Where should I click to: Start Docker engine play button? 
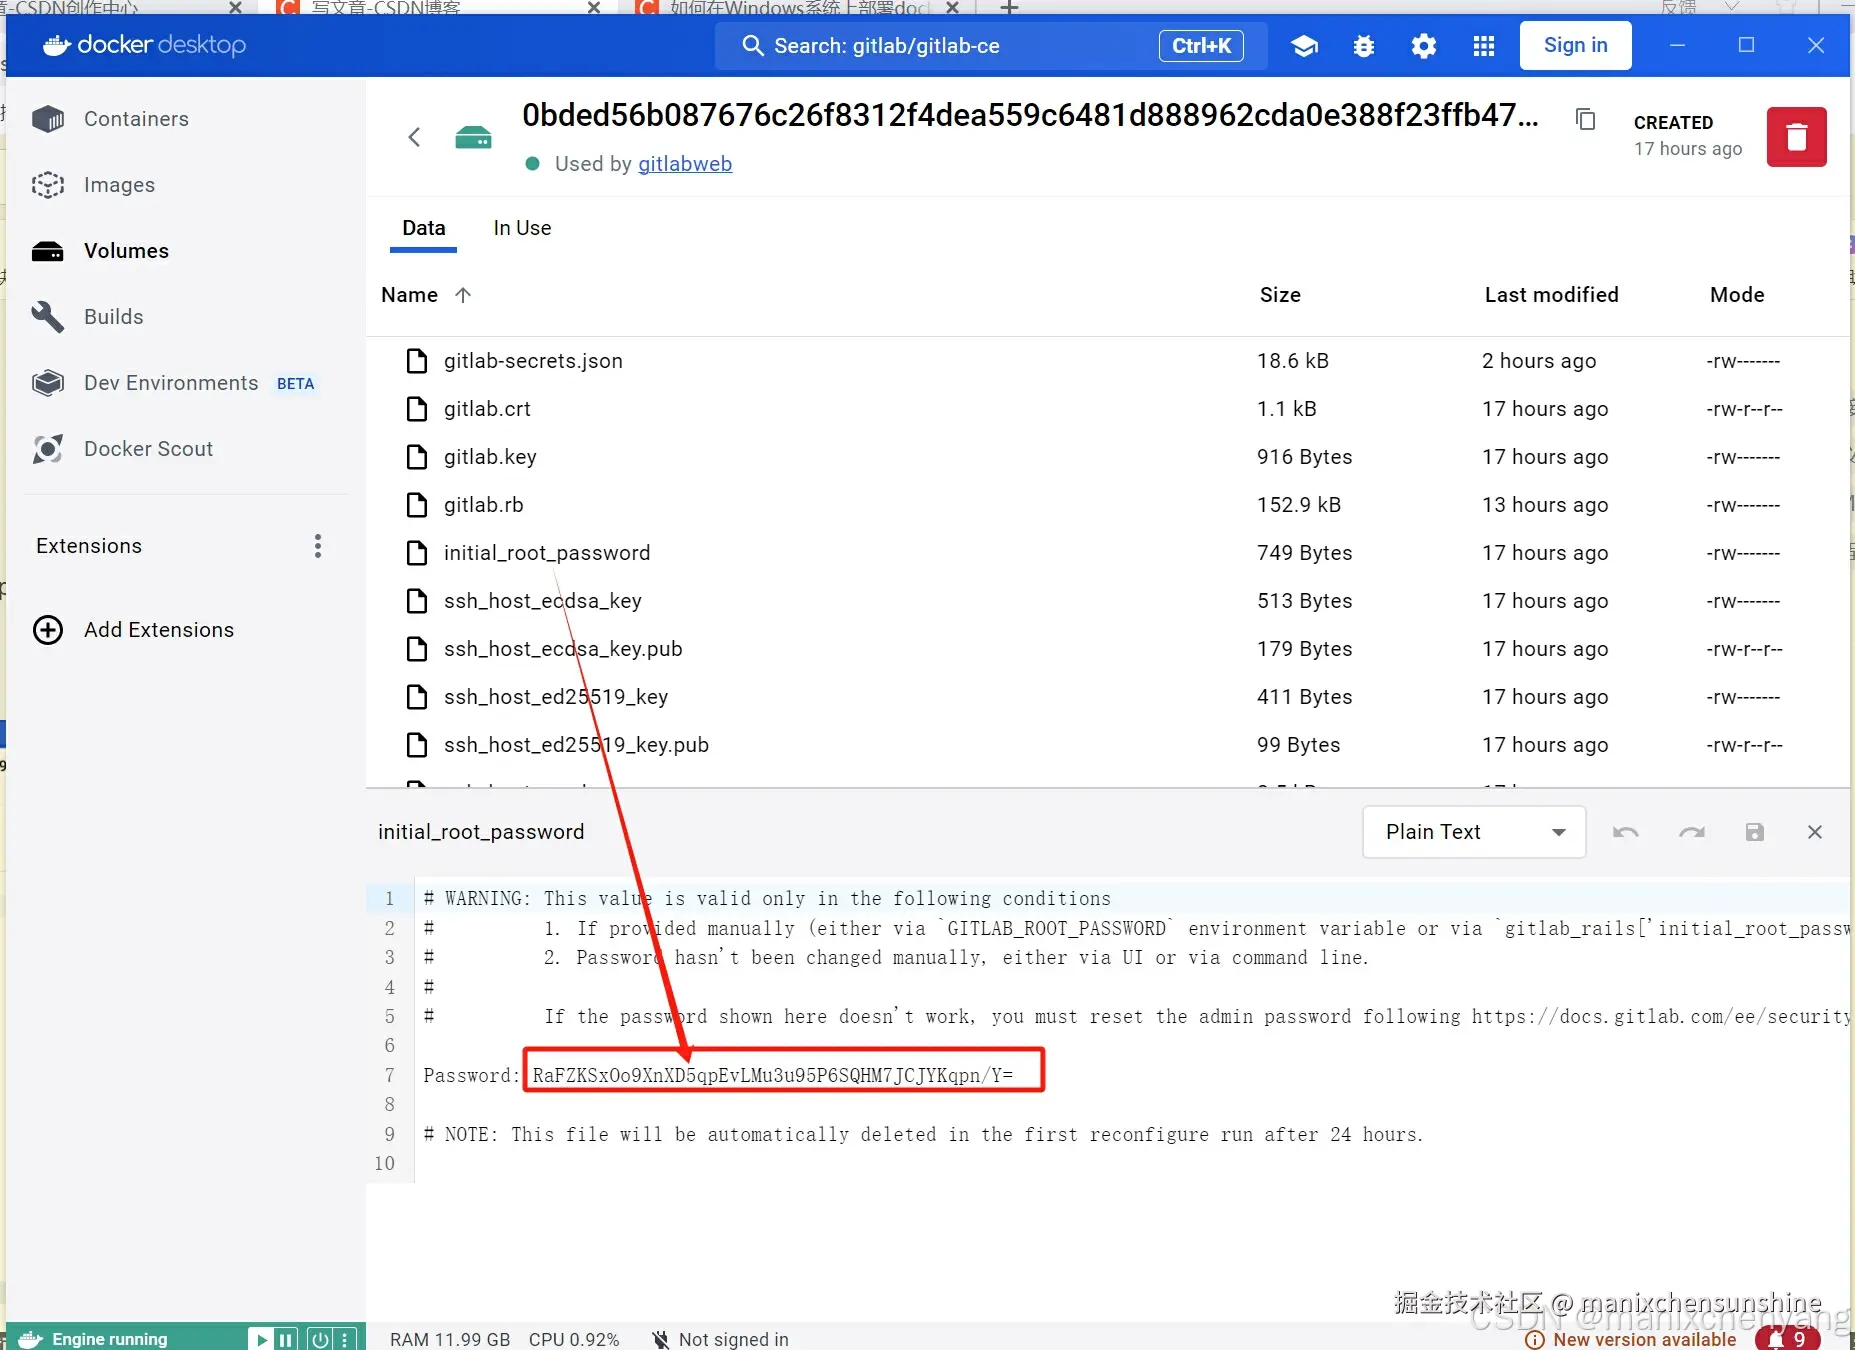pyautogui.click(x=262, y=1339)
